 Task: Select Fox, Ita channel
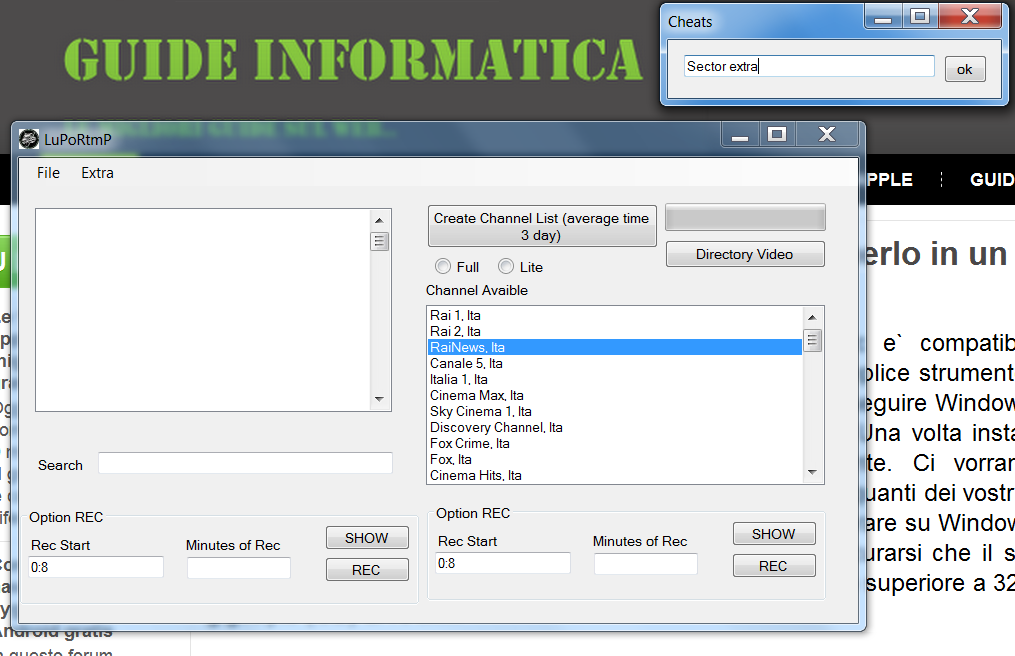(x=615, y=459)
